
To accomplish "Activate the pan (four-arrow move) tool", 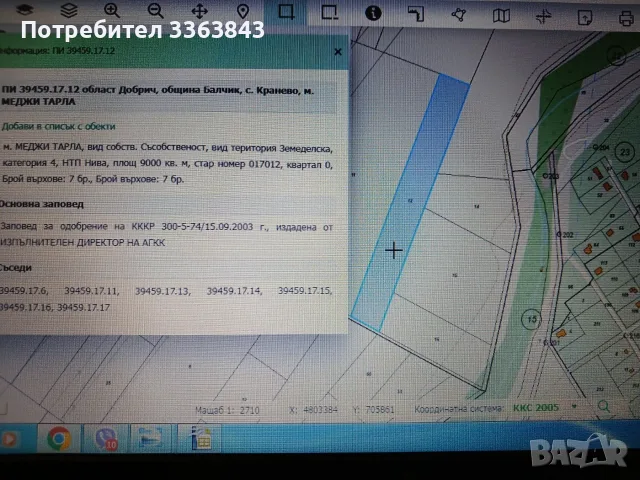I will tap(200, 11).
